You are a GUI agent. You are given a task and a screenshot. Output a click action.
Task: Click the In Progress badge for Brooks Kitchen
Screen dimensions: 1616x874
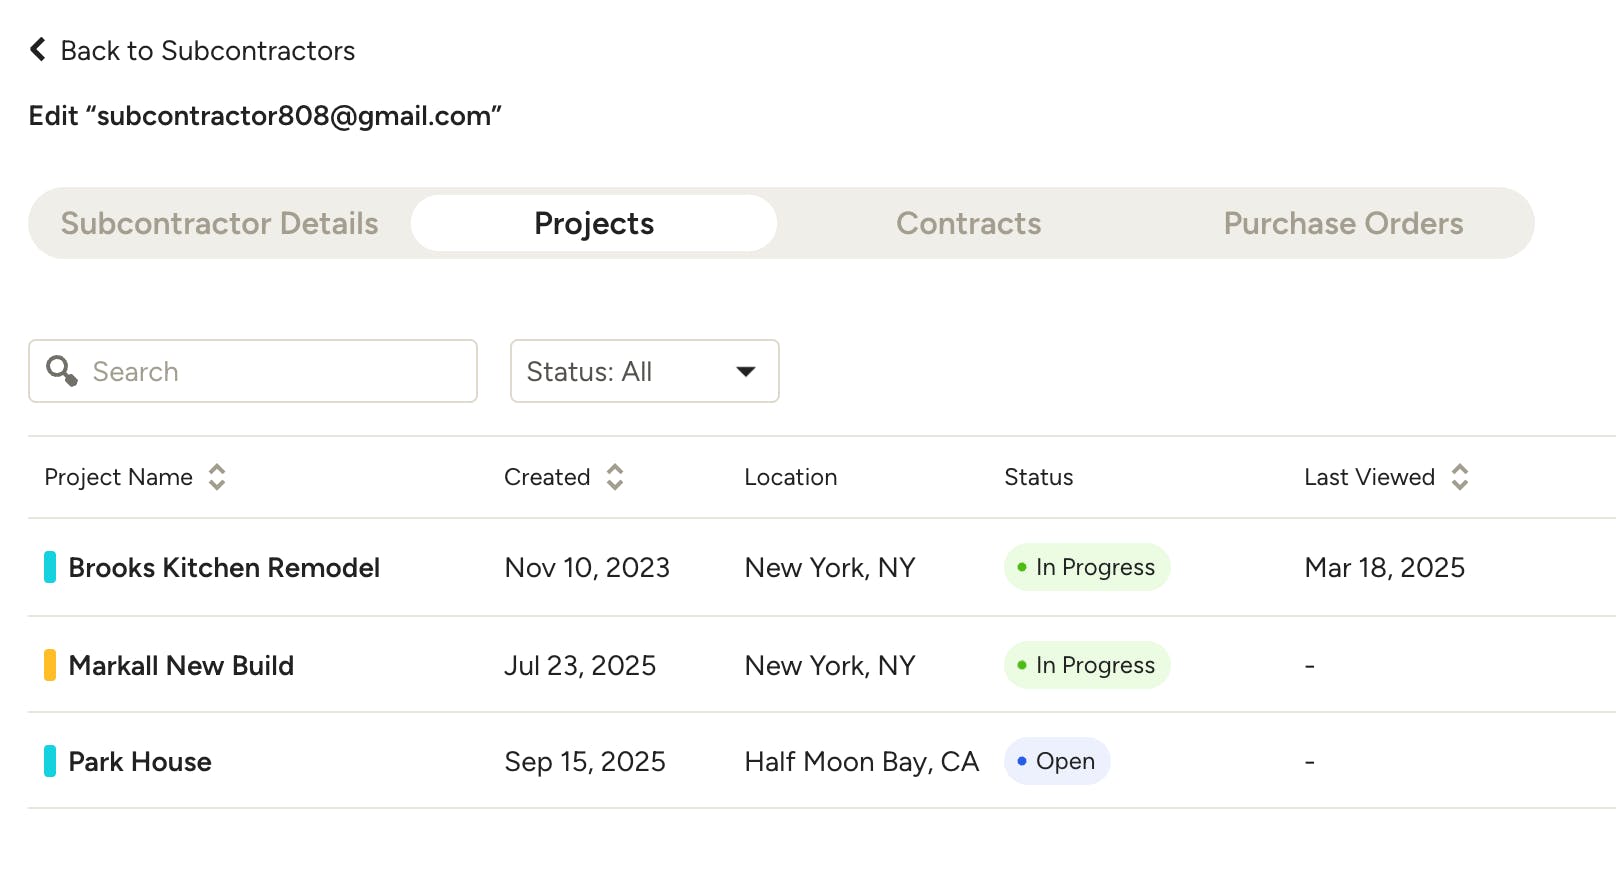(1087, 567)
